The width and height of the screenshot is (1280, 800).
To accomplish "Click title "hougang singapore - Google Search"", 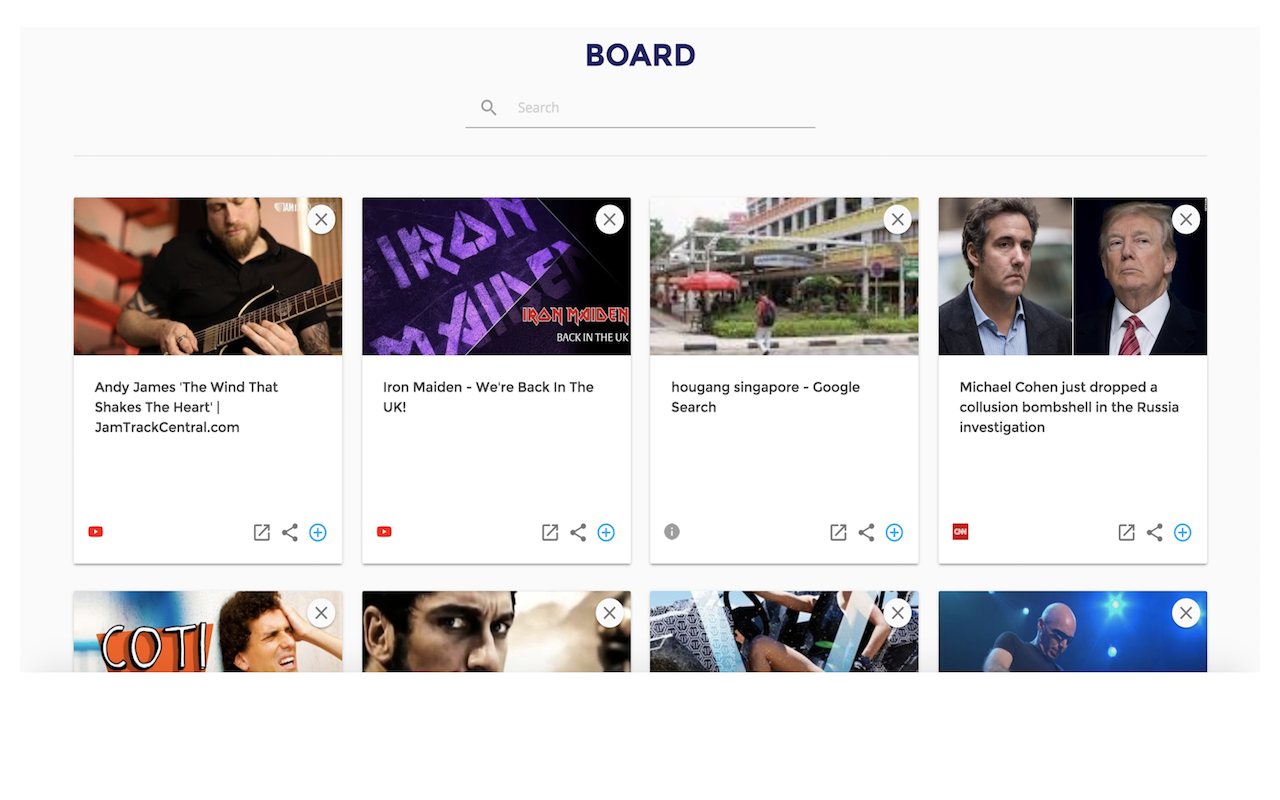I will (x=765, y=397).
